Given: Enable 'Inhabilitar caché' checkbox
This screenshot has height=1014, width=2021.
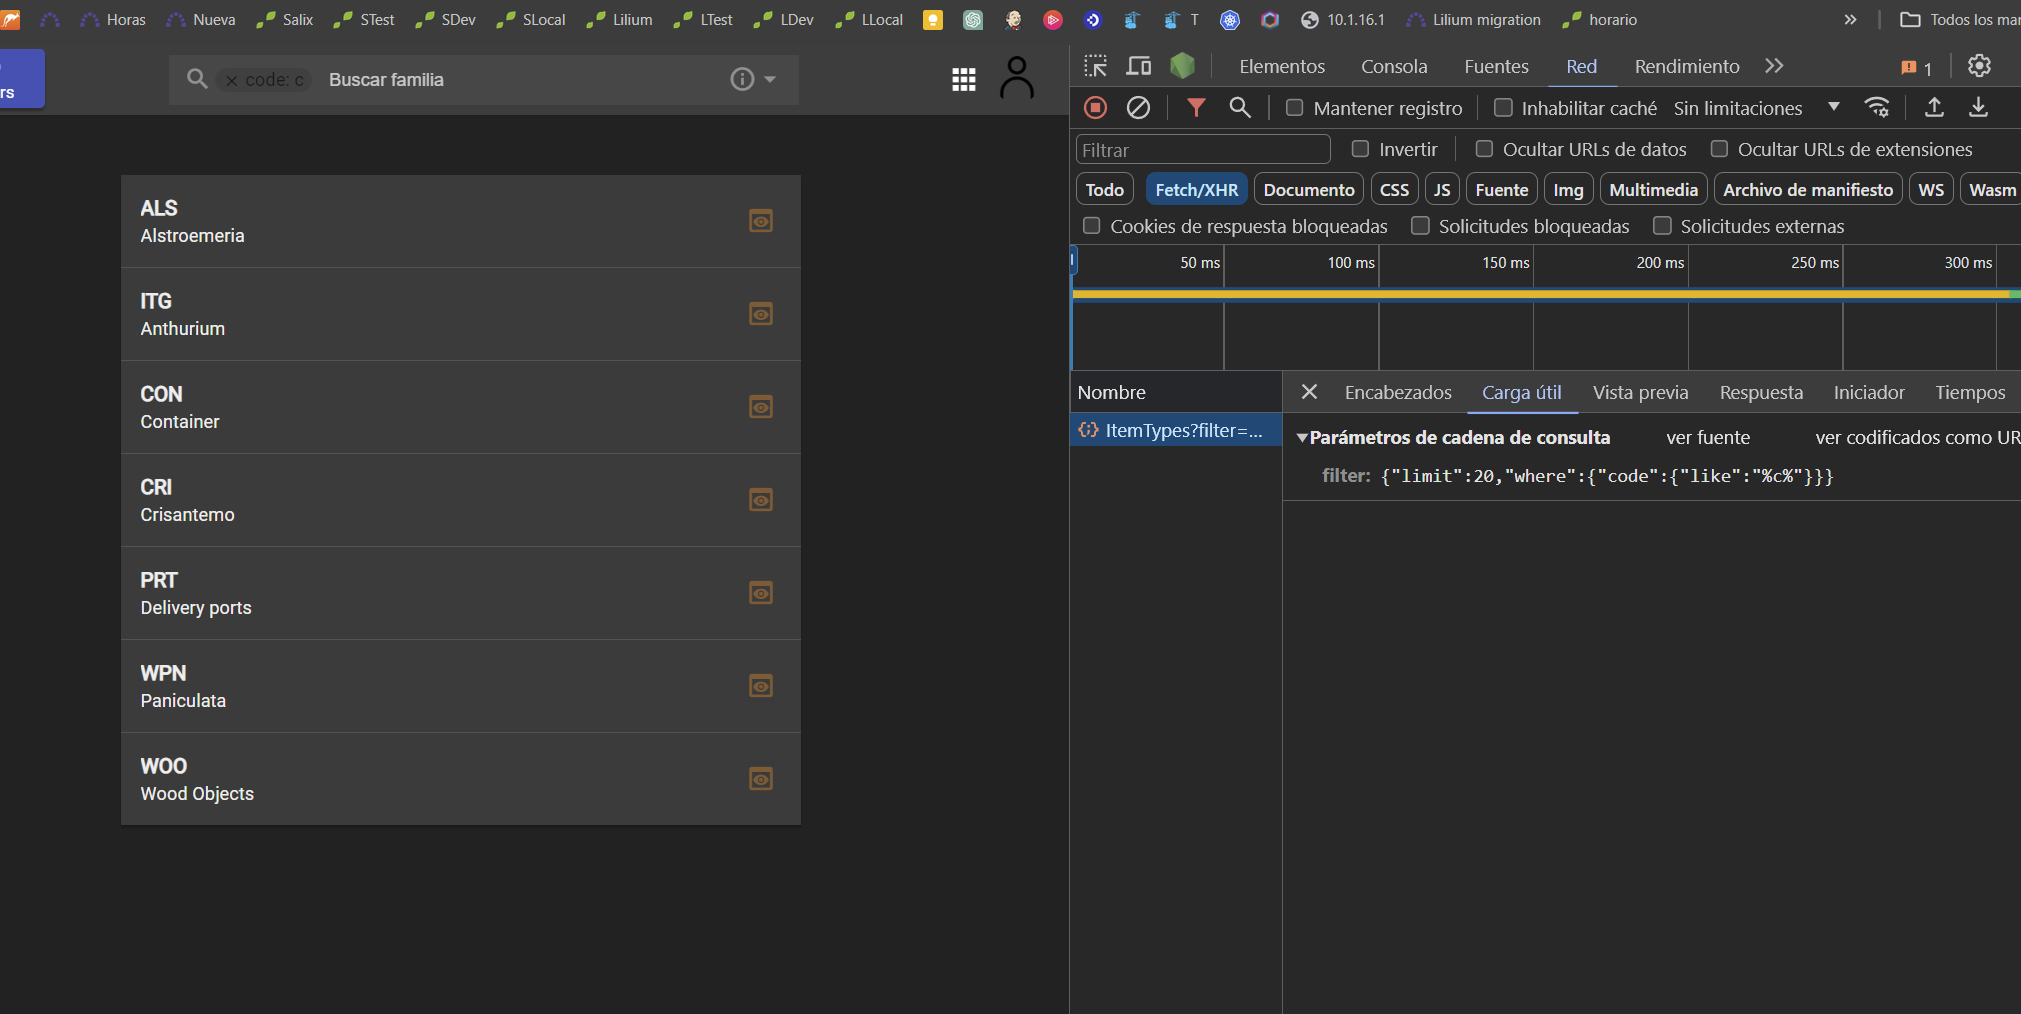Looking at the screenshot, I should click(x=1502, y=107).
